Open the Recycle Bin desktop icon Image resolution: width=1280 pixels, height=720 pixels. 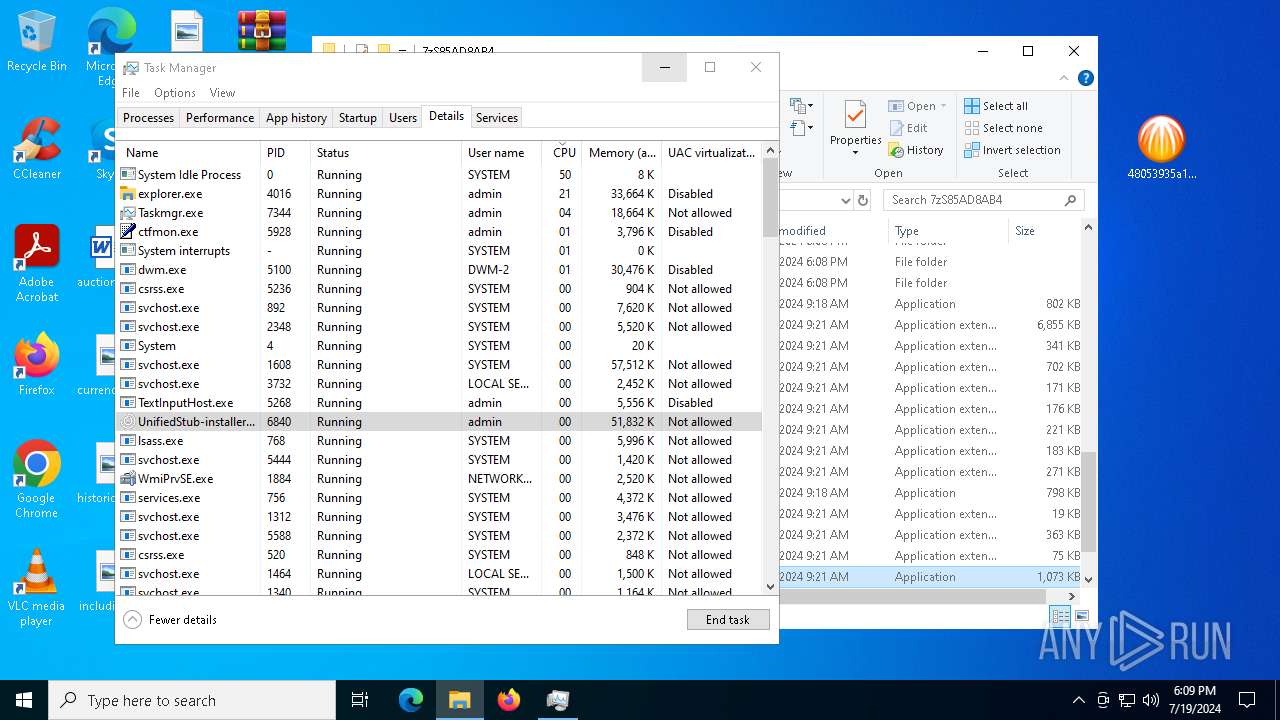pos(36,42)
